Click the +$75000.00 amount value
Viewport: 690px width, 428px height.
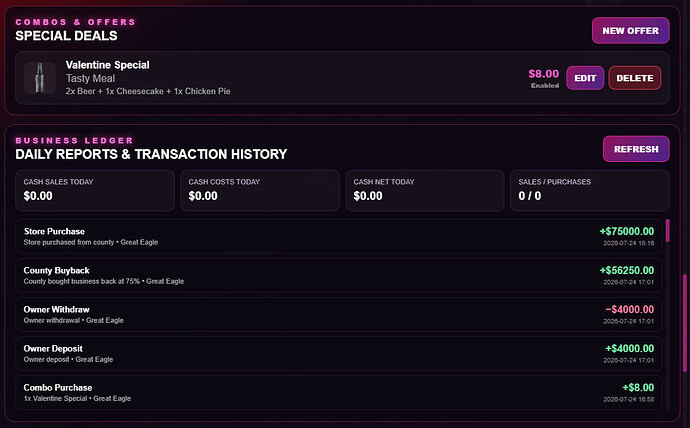[x=627, y=231]
